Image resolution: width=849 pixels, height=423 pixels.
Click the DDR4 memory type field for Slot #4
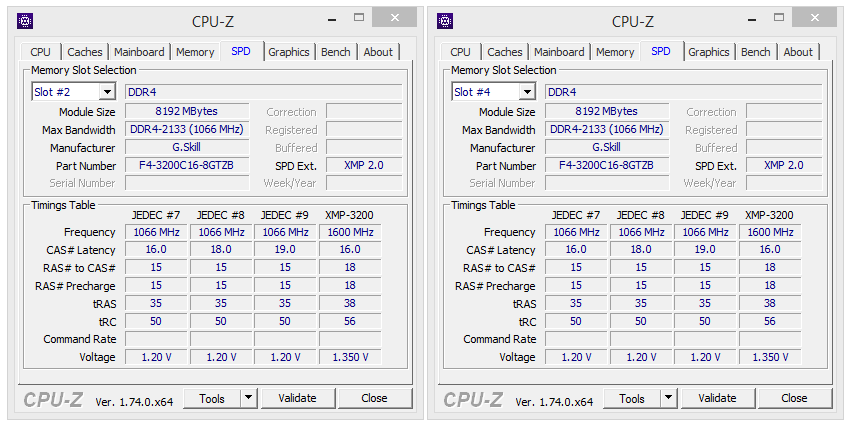pyautogui.click(x=684, y=92)
